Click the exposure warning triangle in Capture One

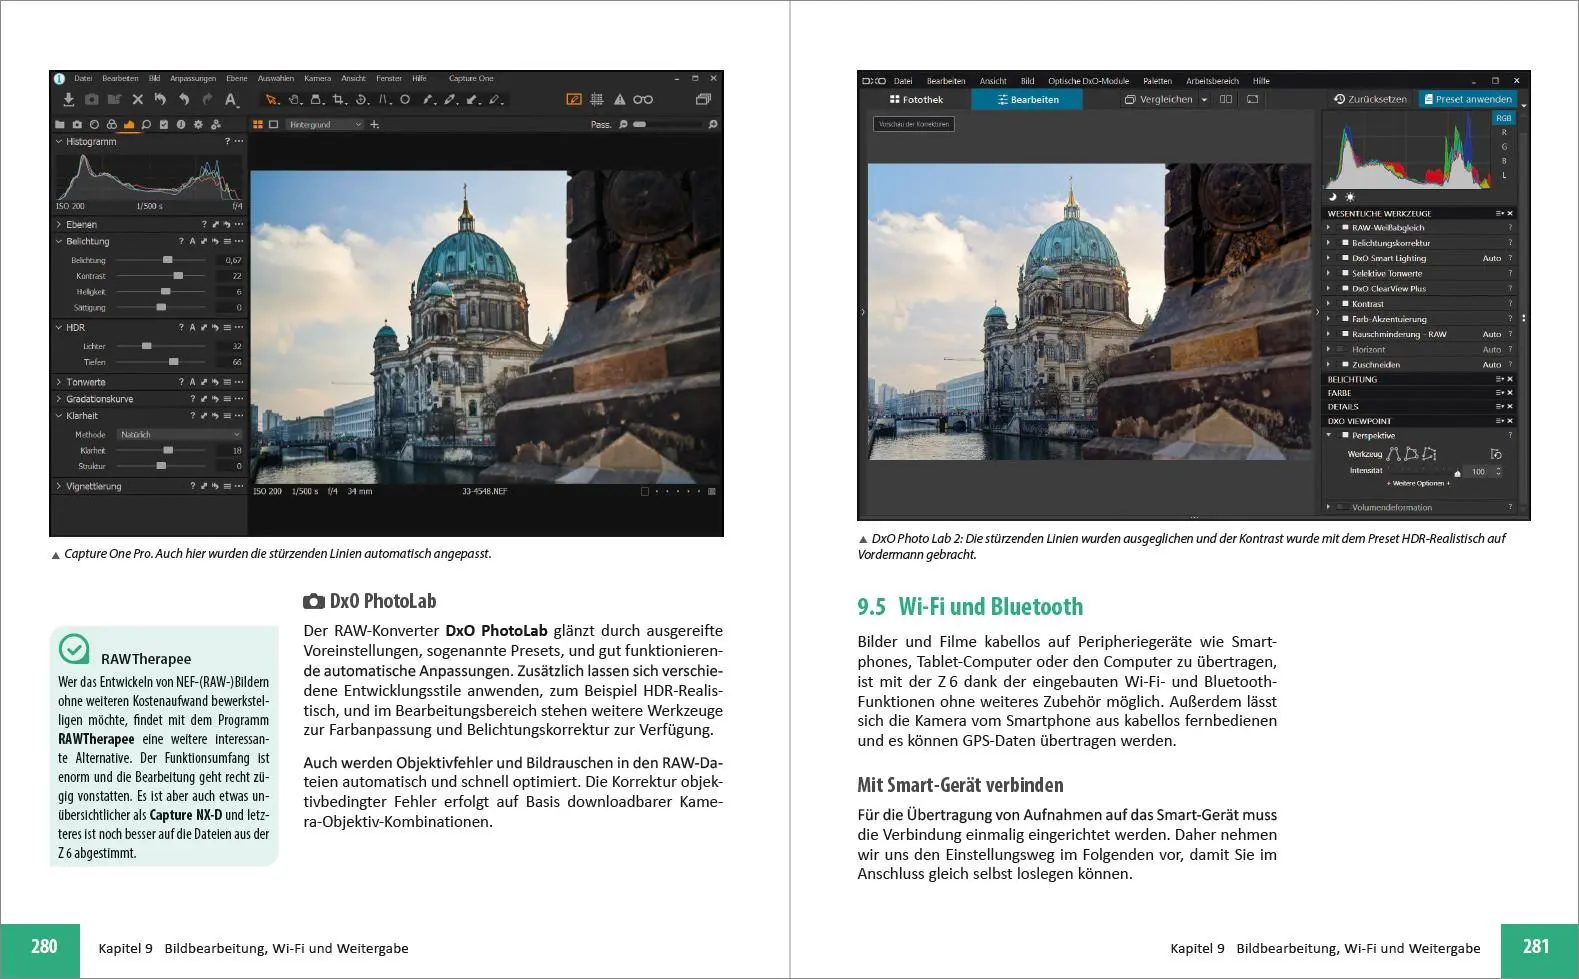[619, 100]
